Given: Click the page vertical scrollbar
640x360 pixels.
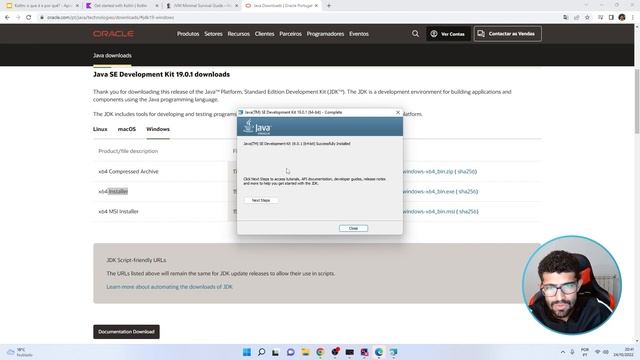Looking at the screenshot, I should tap(637, 101).
